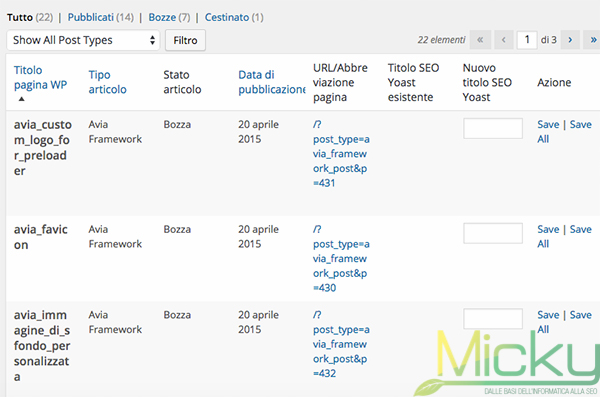Show the Tutto (22) view
Viewport: 600px width, 397px height.
point(30,17)
